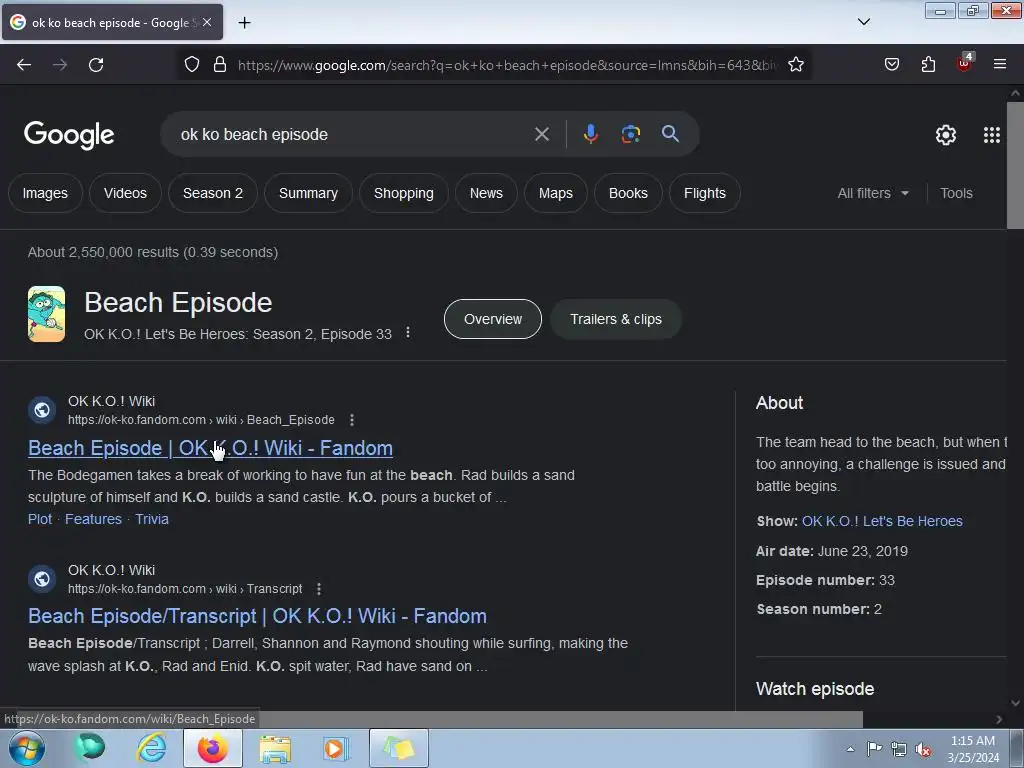This screenshot has height=768, width=1024.
Task: Open the uBlock Origin extension icon
Action: click(965, 63)
